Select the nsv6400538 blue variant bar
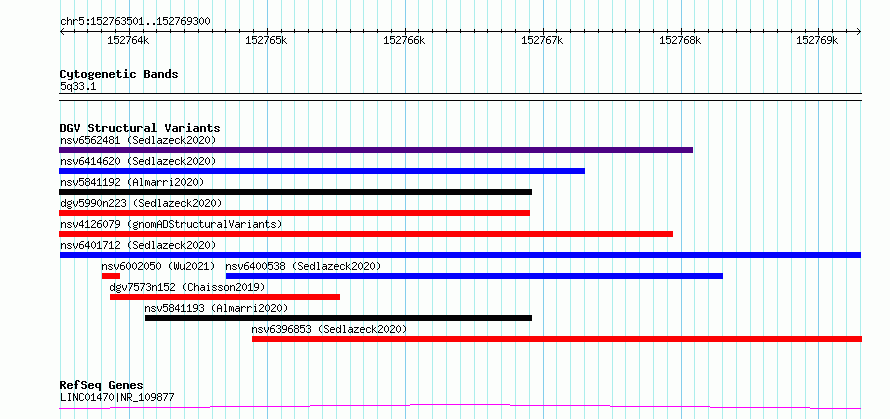Viewport: 890px width, 419px height. (474, 276)
